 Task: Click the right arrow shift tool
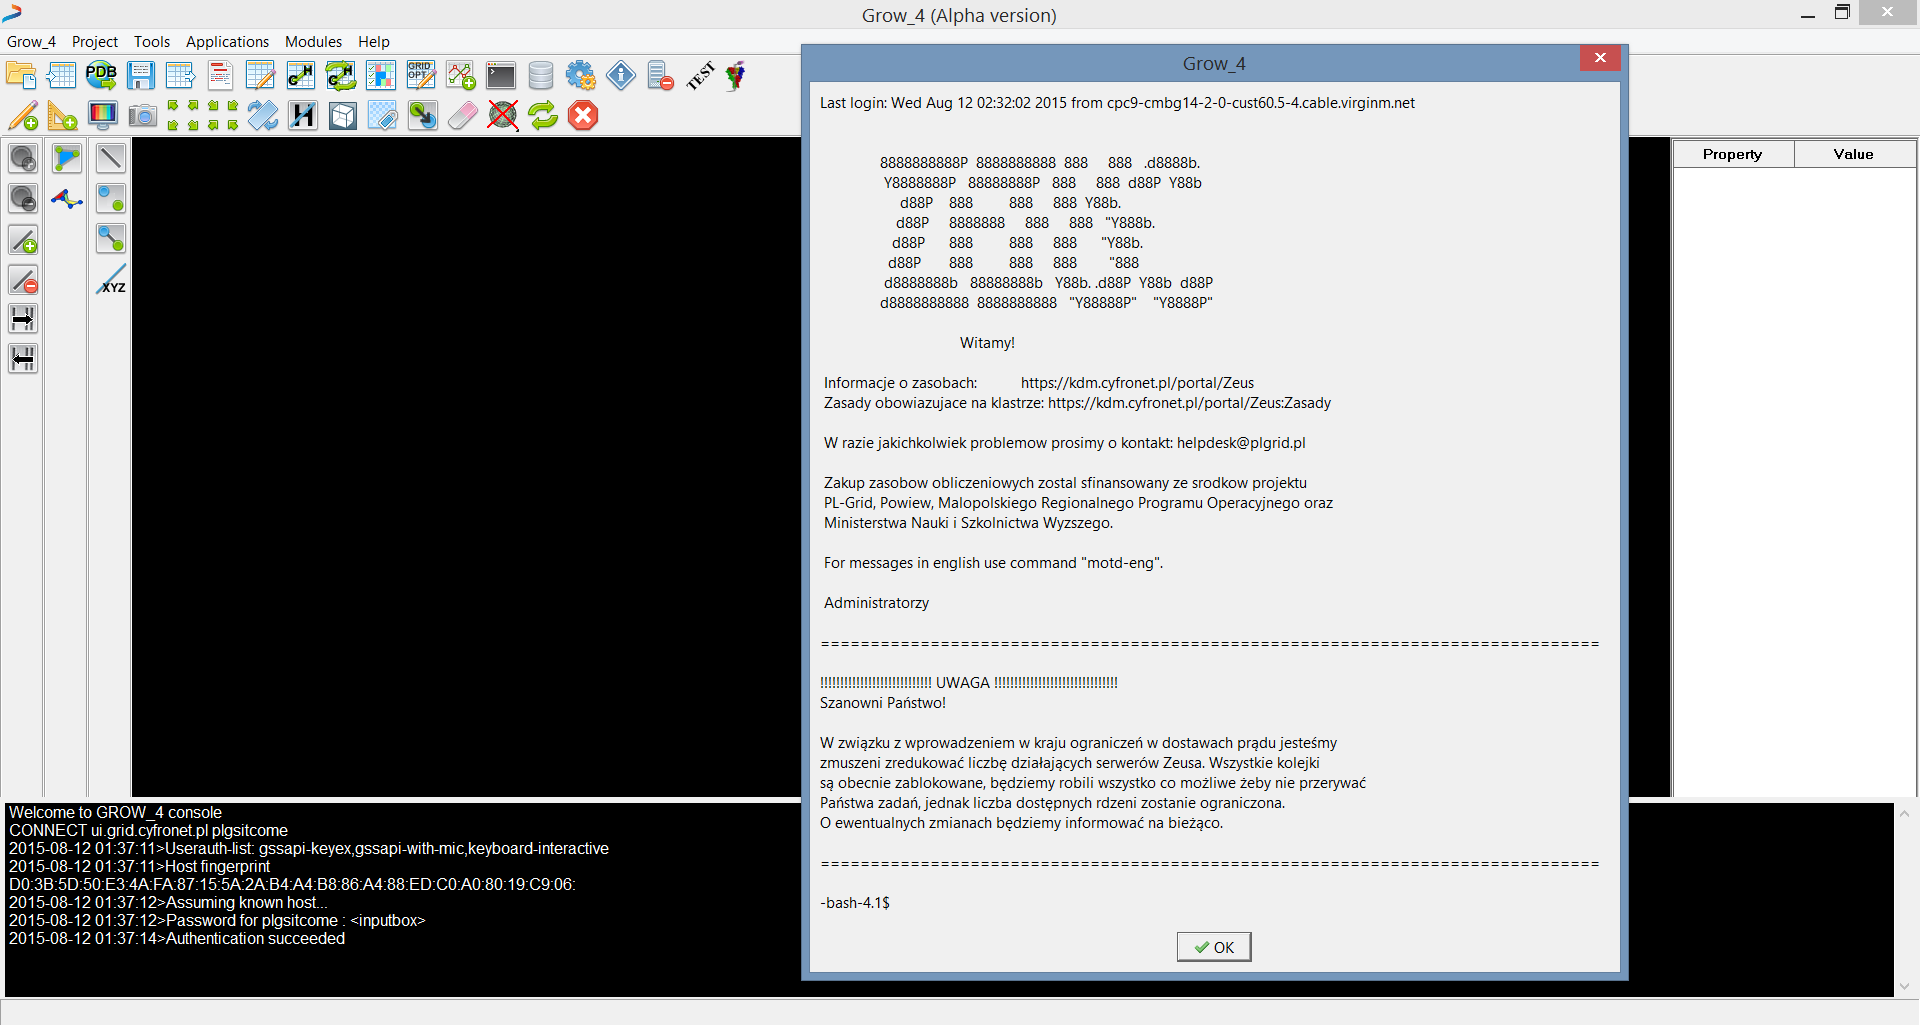point(23,319)
